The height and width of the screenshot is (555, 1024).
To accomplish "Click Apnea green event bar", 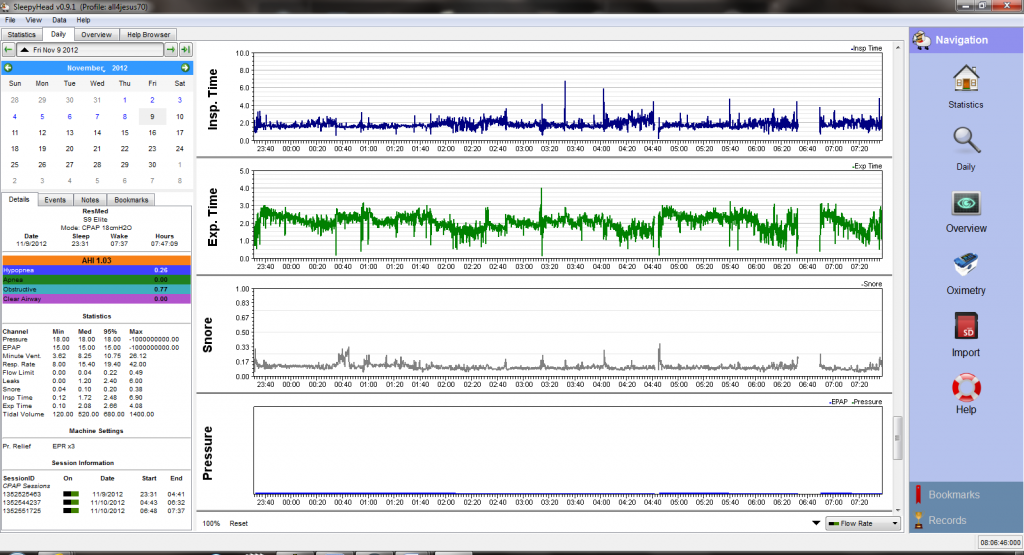I will [x=97, y=279].
